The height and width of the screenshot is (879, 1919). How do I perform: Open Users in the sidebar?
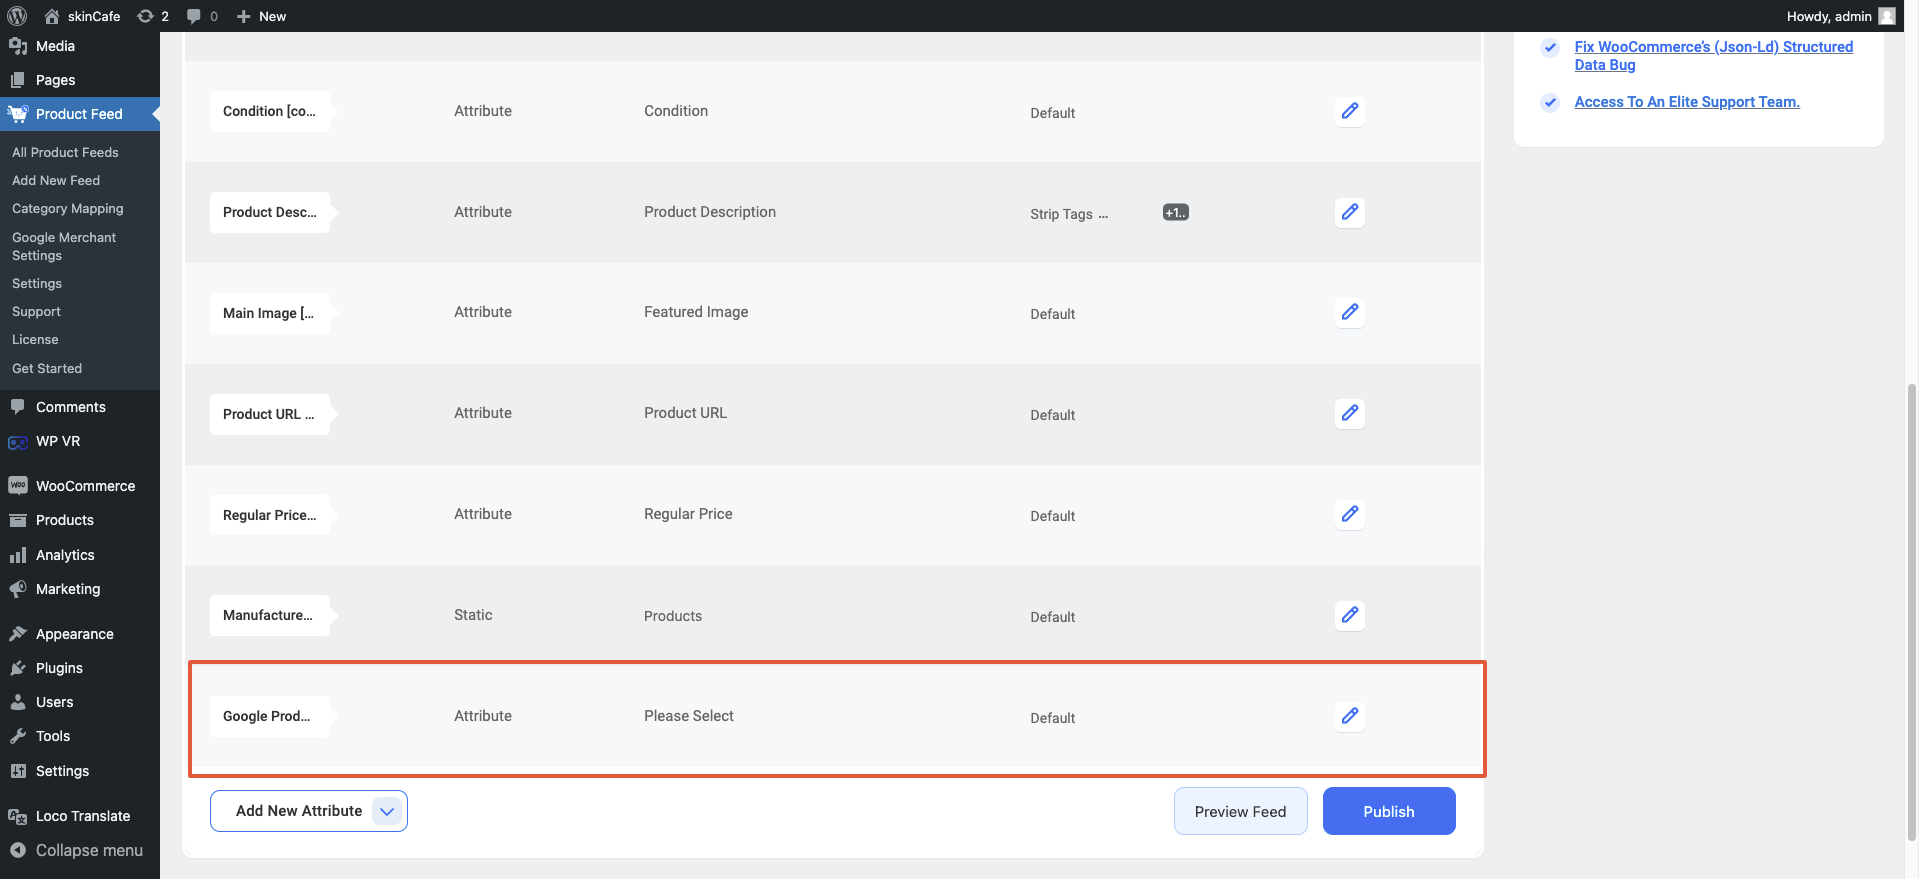click(x=80, y=702)
